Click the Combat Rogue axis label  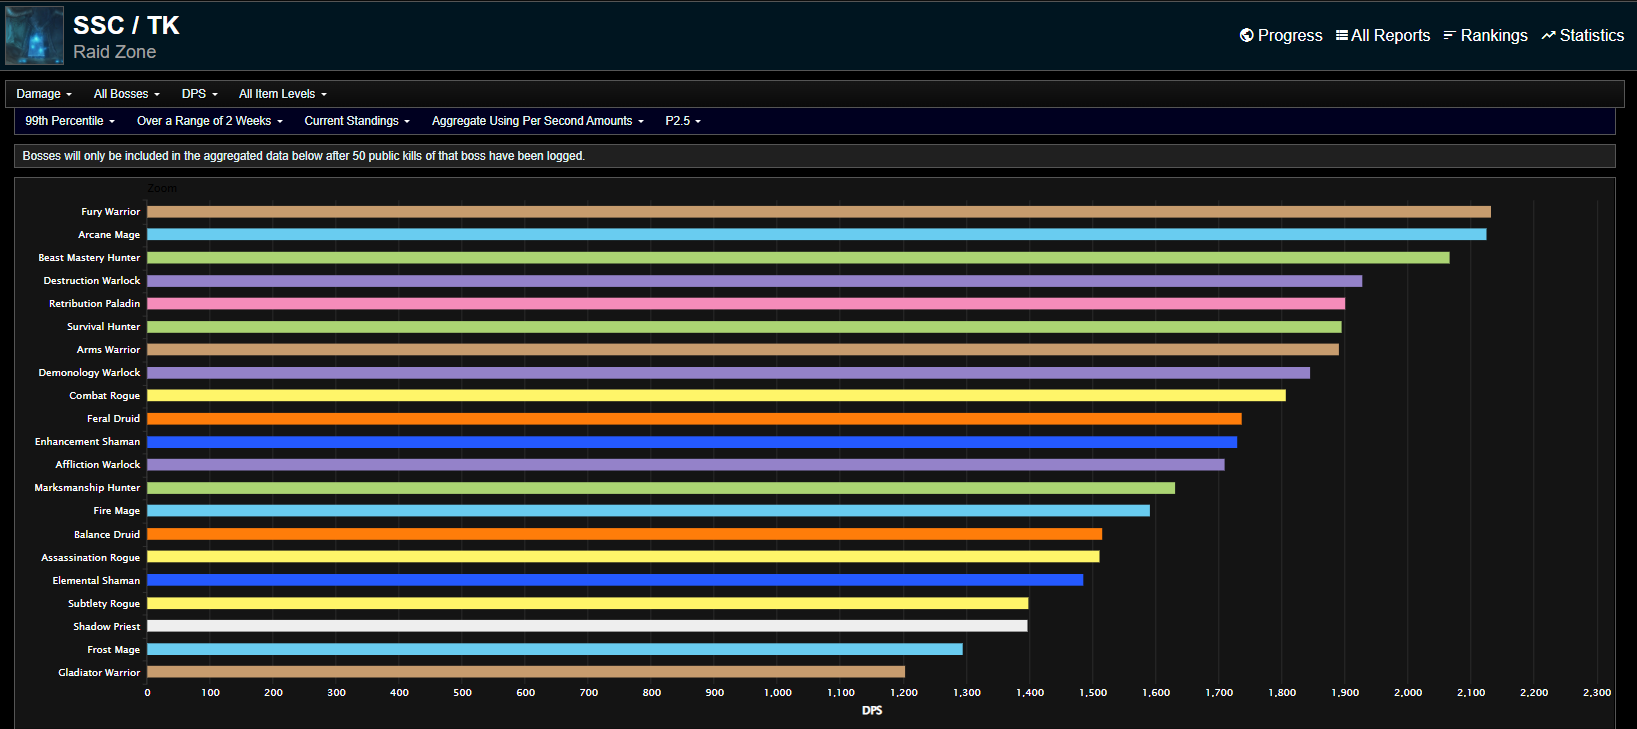pos(105,396)
